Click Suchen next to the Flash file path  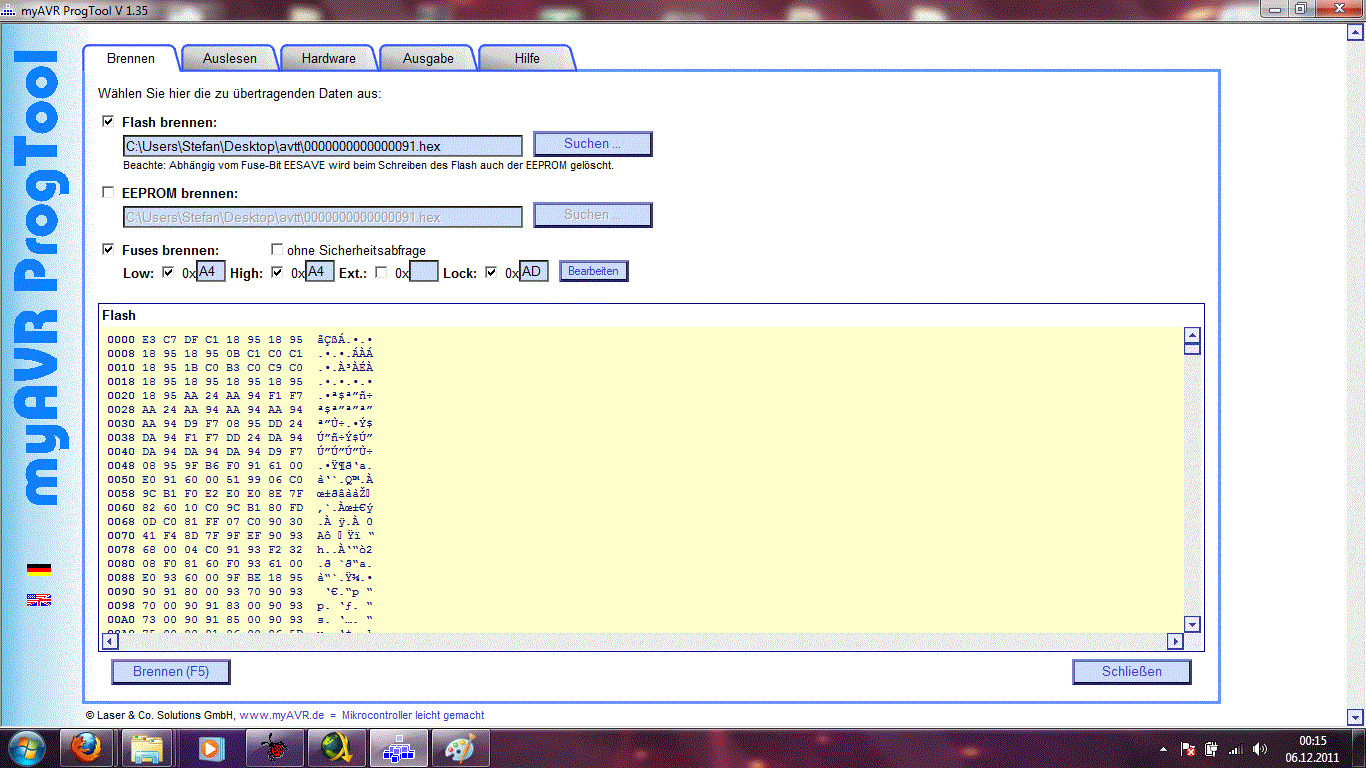(x=593, y=144)
